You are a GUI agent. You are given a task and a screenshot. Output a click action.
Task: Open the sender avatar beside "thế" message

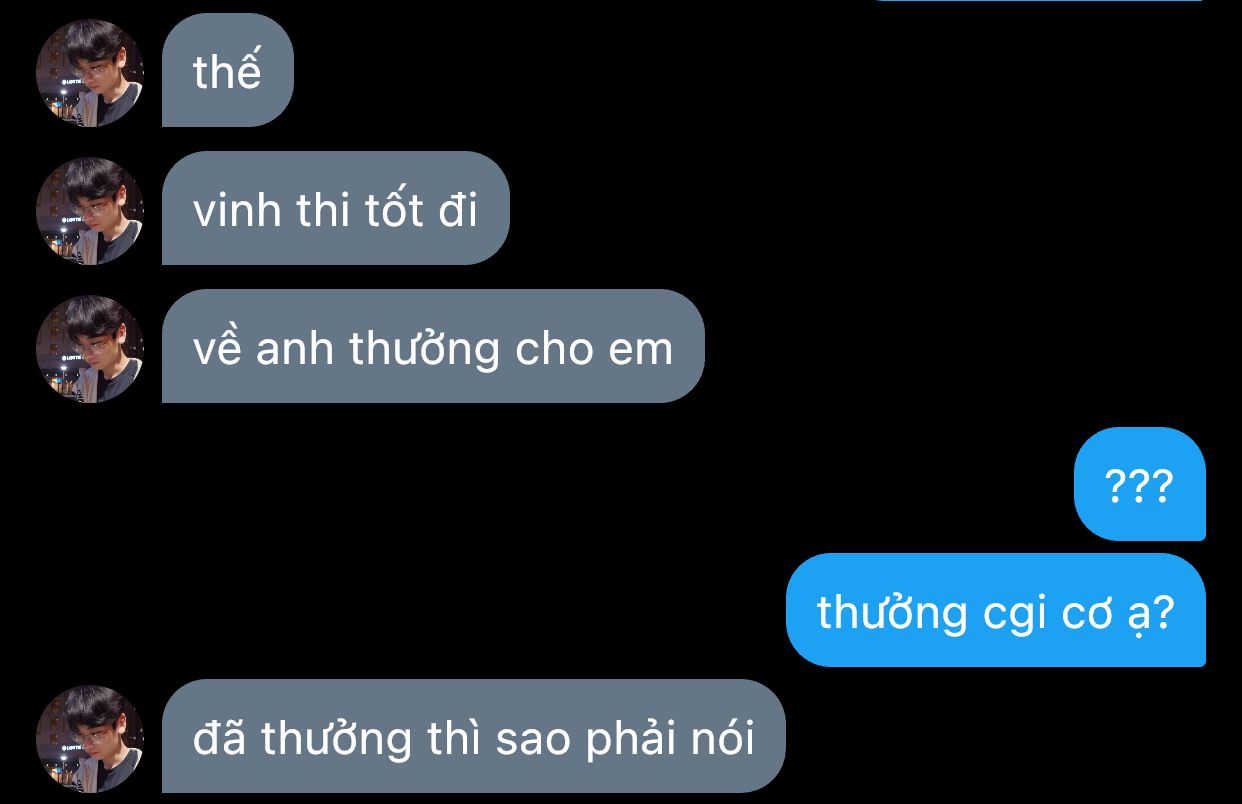pyautogui.click(x=90, y=73)
